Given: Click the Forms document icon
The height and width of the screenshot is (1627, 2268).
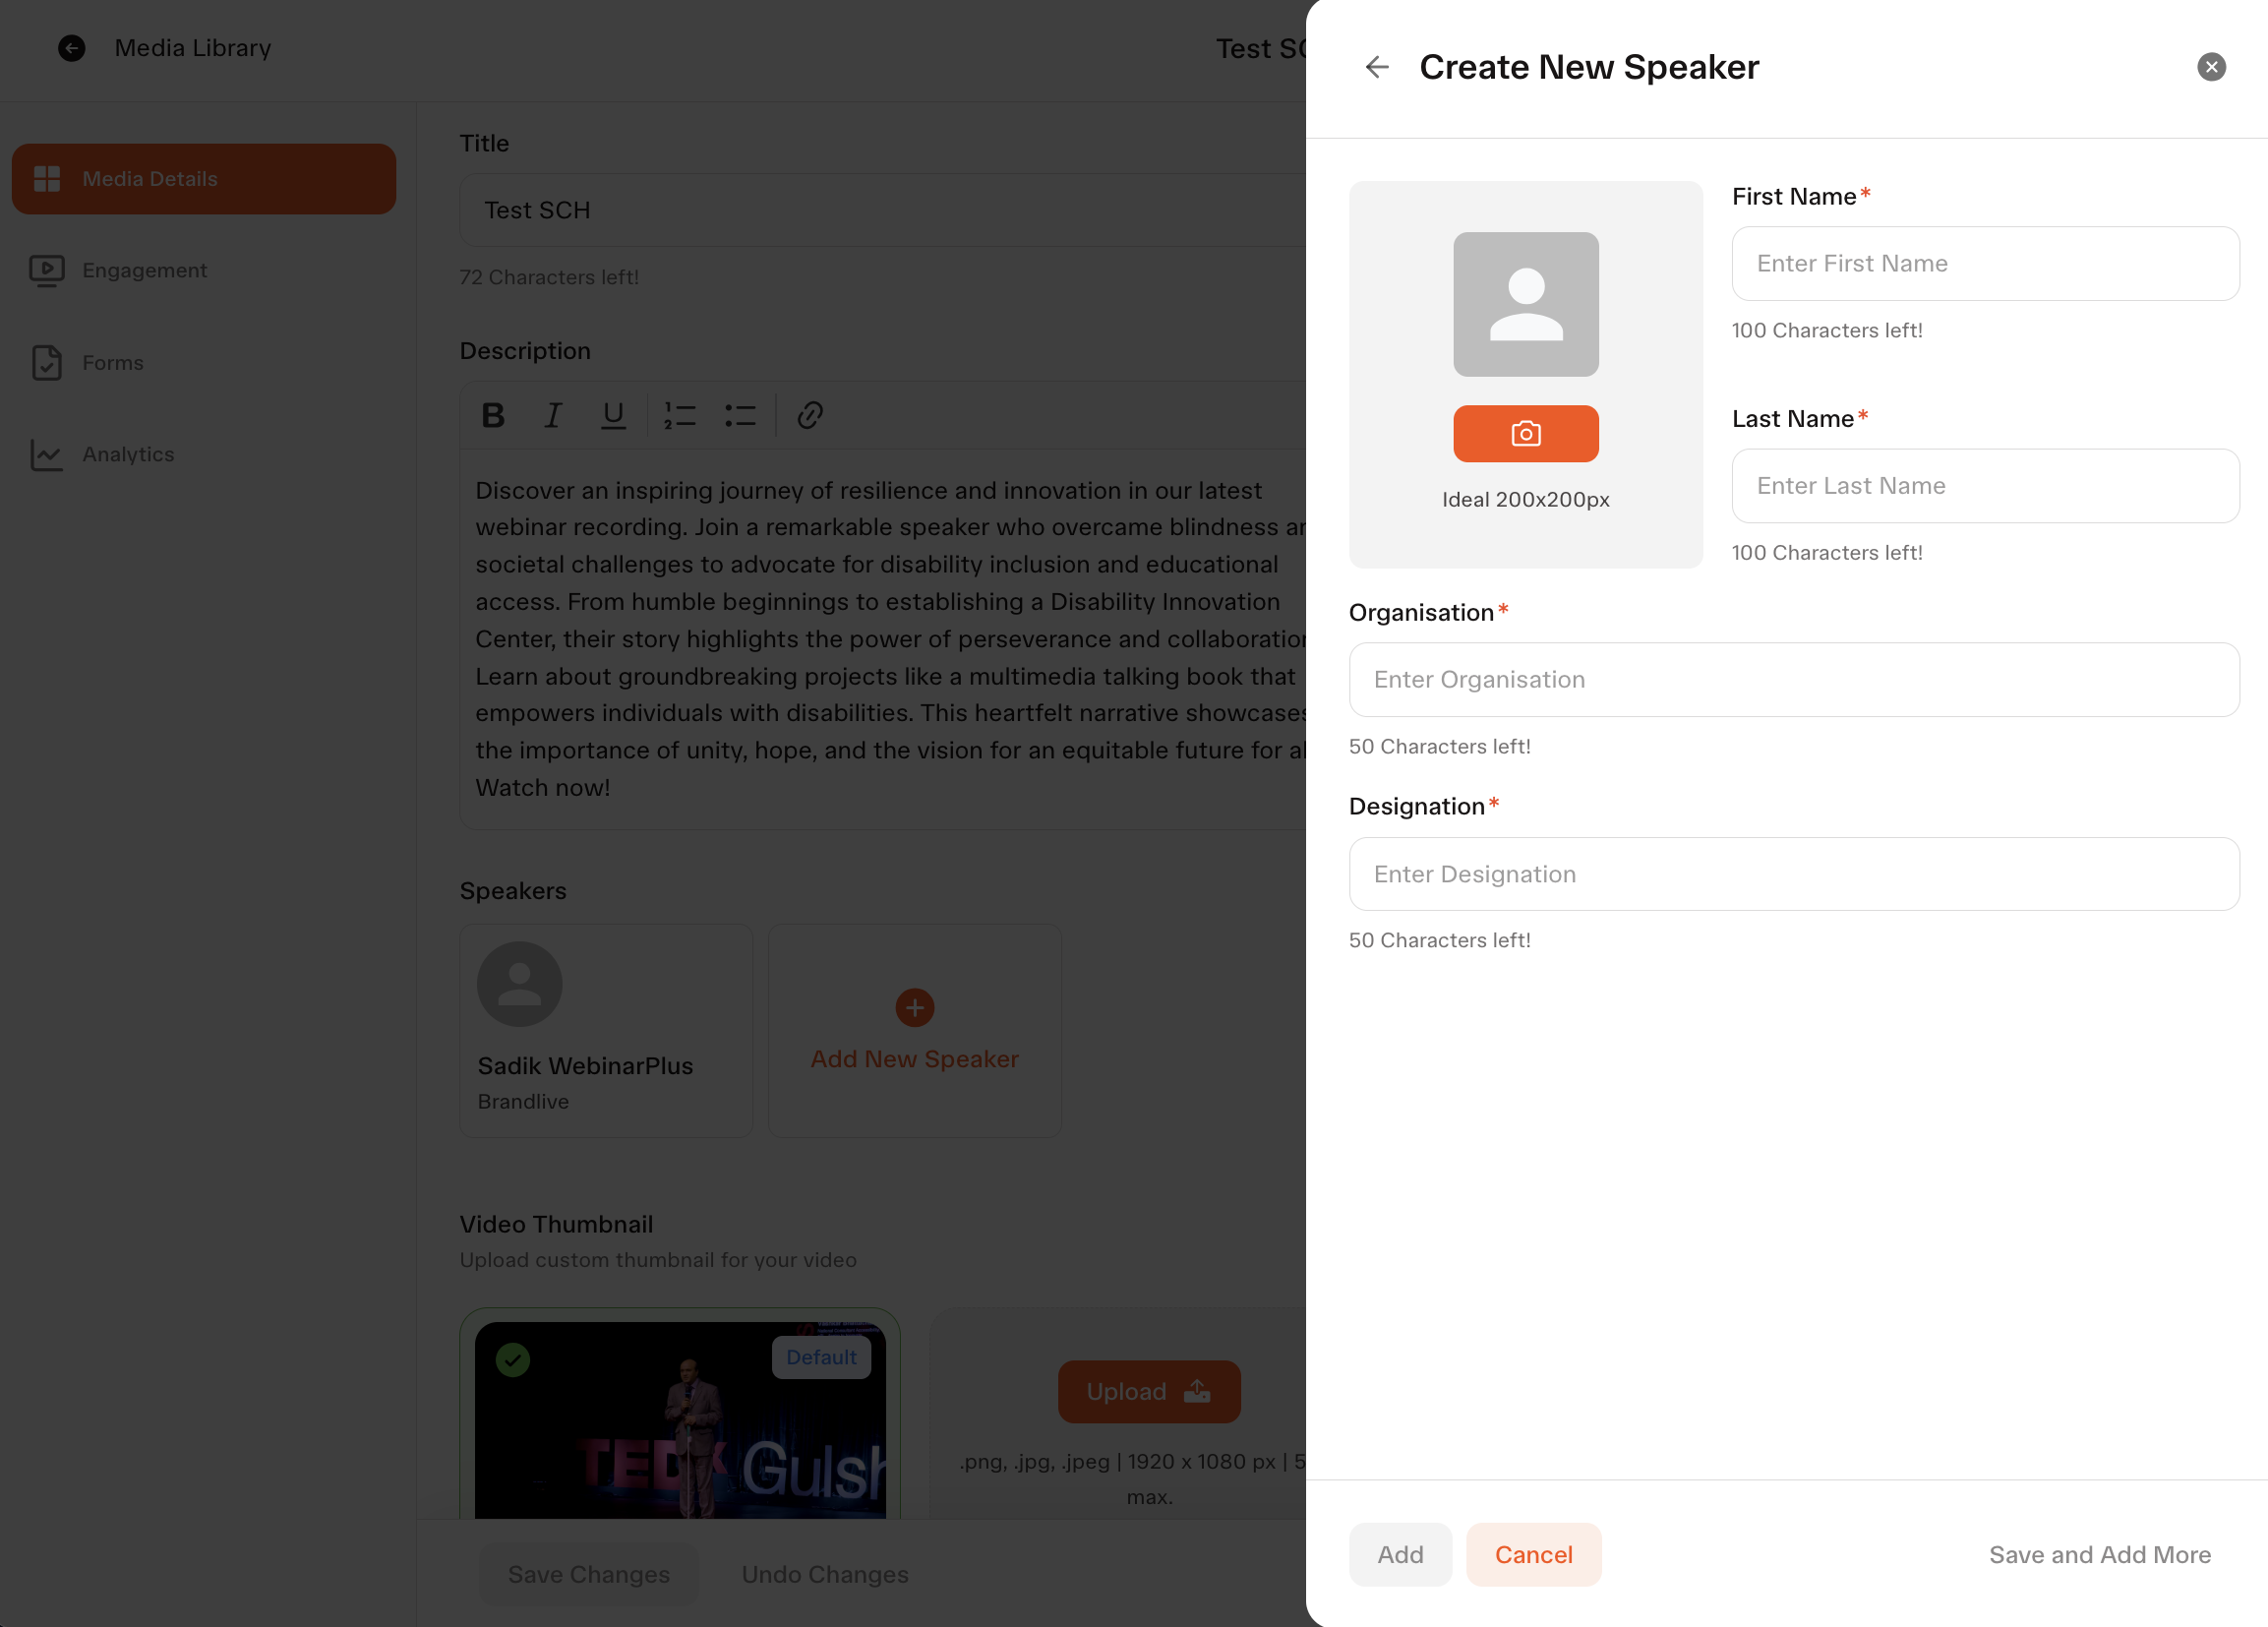Looking at the screenshot, I should click(x=47, y=362).
